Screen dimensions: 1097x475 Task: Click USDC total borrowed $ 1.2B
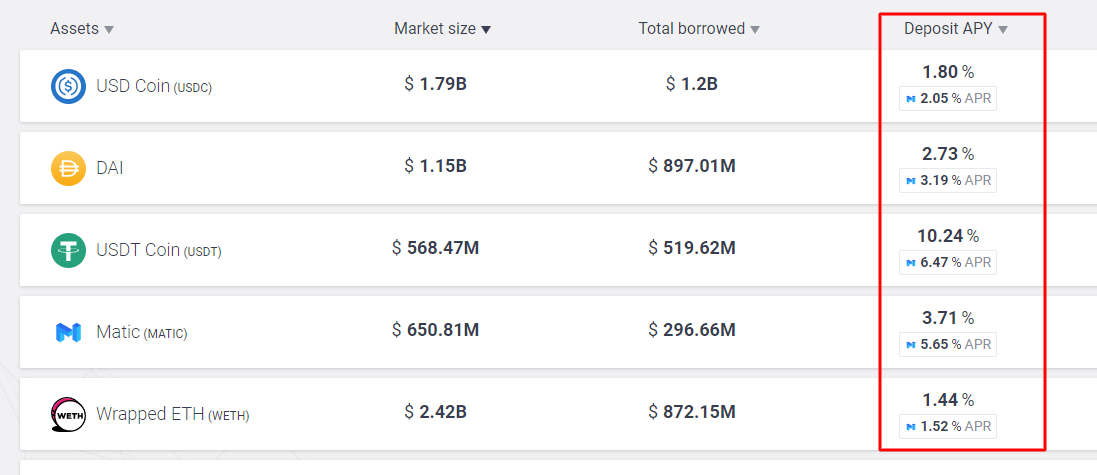tap(692, 84)
